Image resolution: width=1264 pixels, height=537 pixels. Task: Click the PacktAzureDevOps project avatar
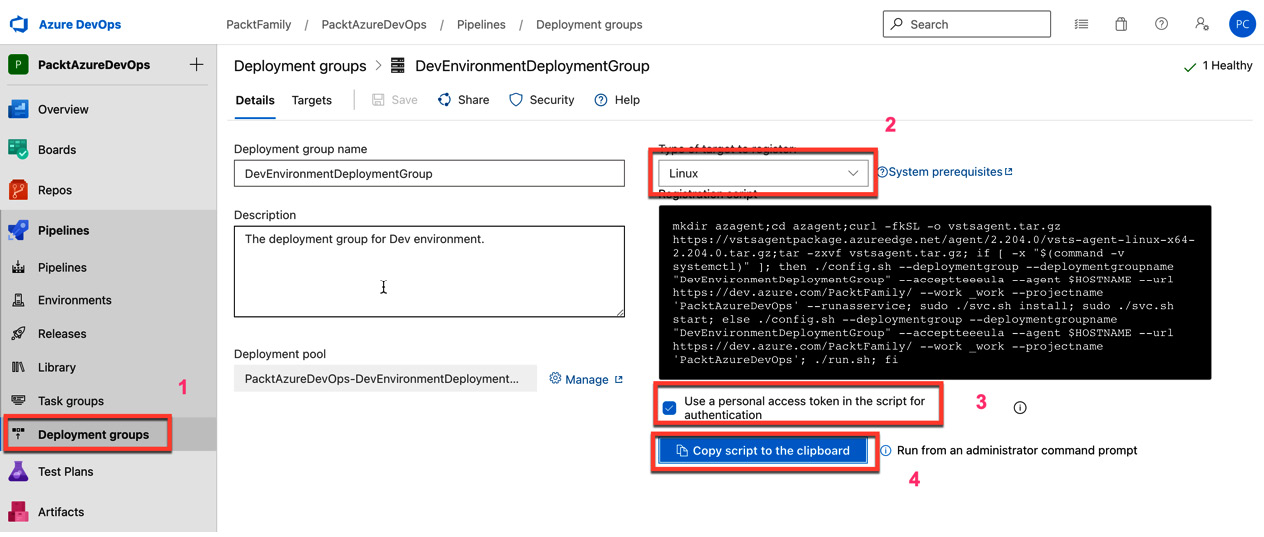18,65
